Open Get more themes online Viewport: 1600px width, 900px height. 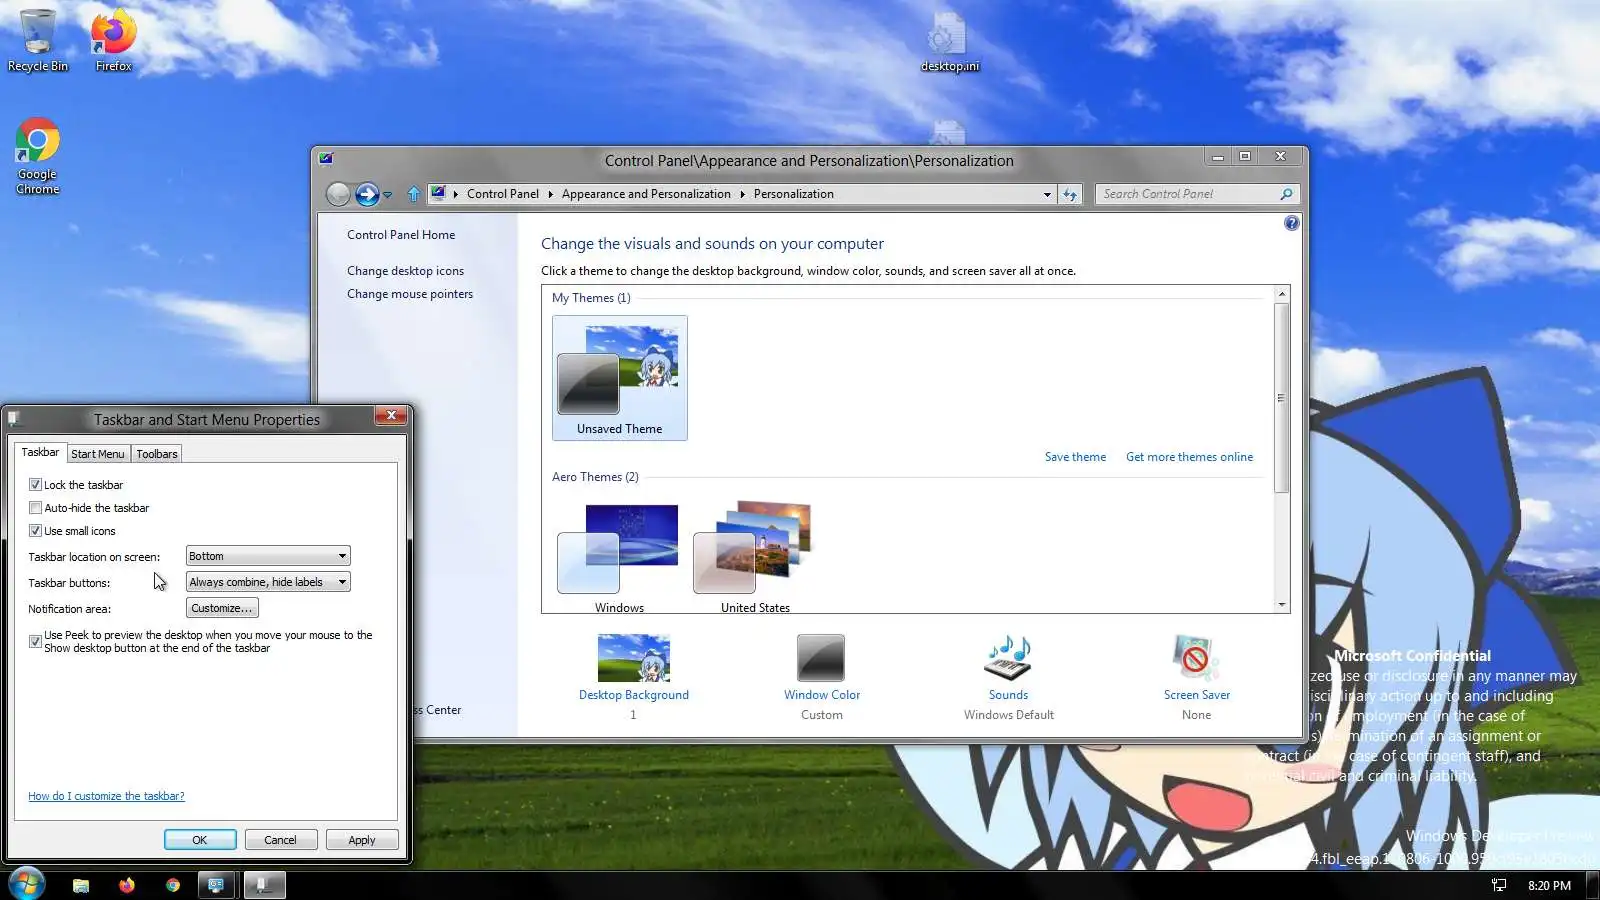(x=1189, y=457)
